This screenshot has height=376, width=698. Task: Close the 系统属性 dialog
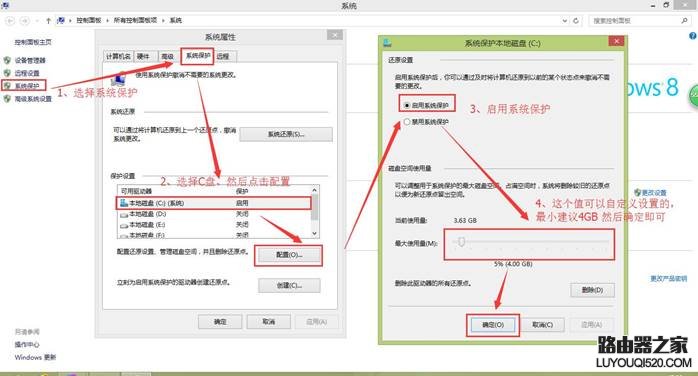pyautogui.click(x=335, y=35)
